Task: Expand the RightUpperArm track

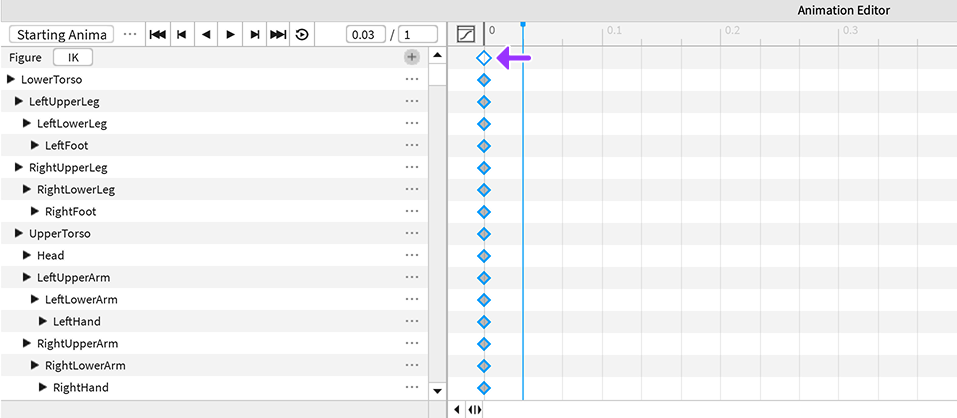Action: point(27,343)
